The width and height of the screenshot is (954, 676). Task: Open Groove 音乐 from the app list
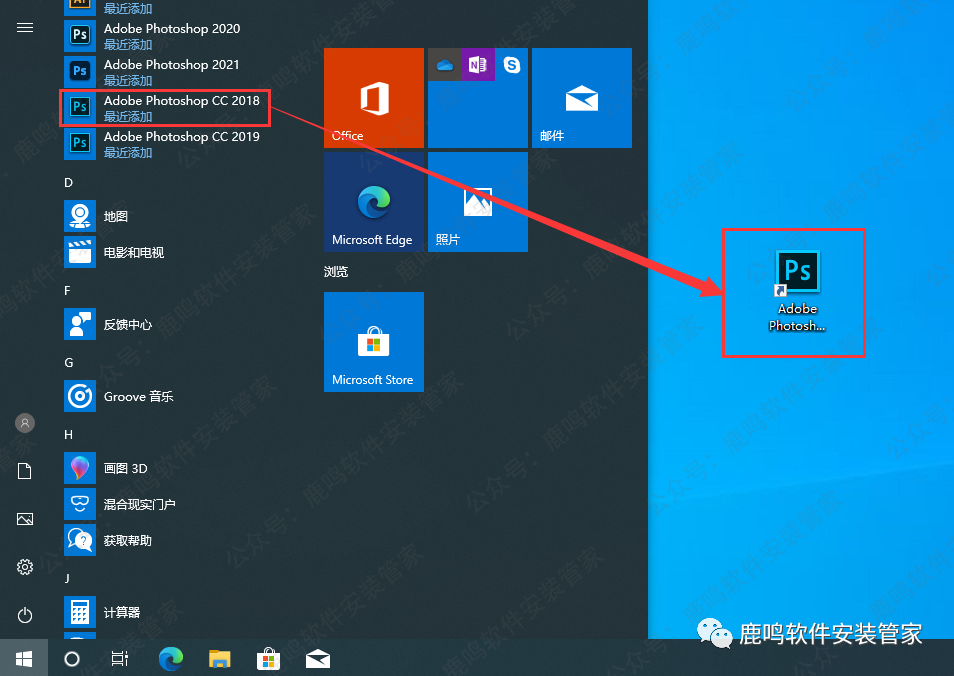pos(138,396)
